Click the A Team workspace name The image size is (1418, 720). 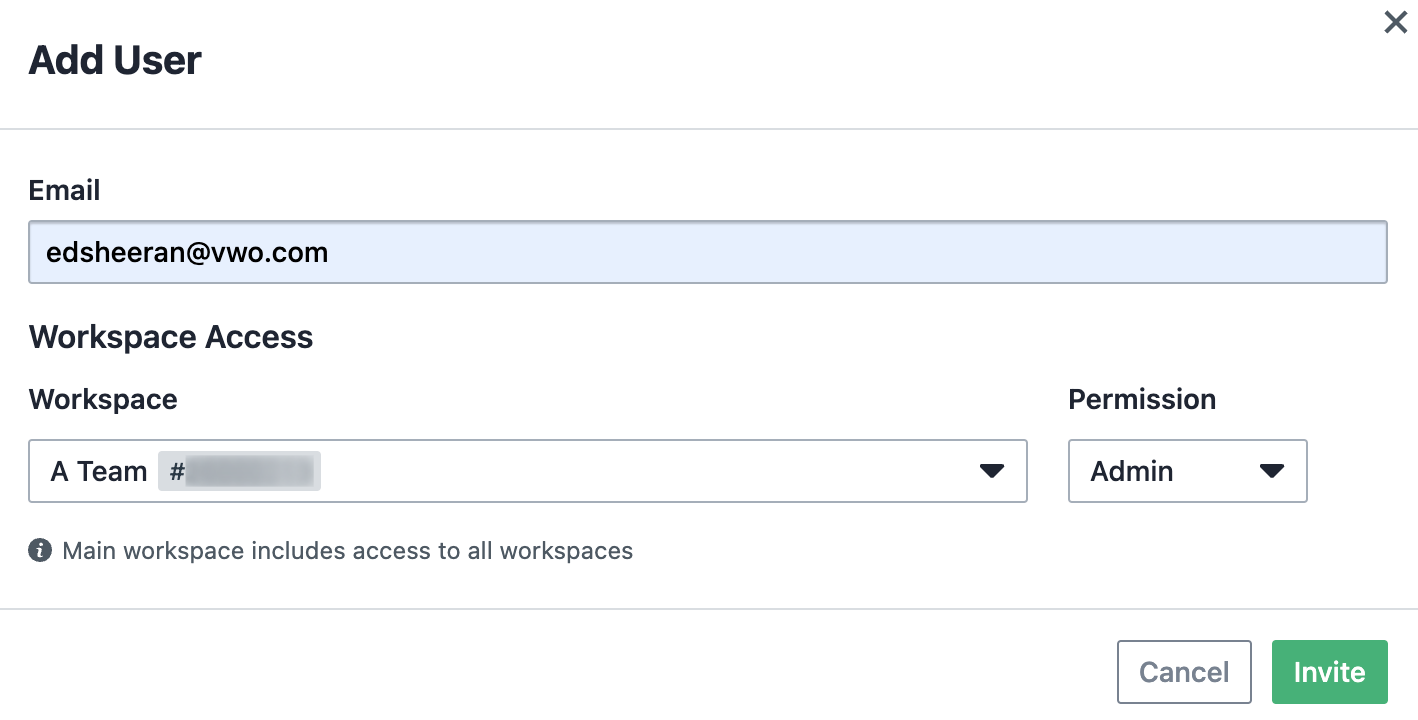[x=99, y=471]
